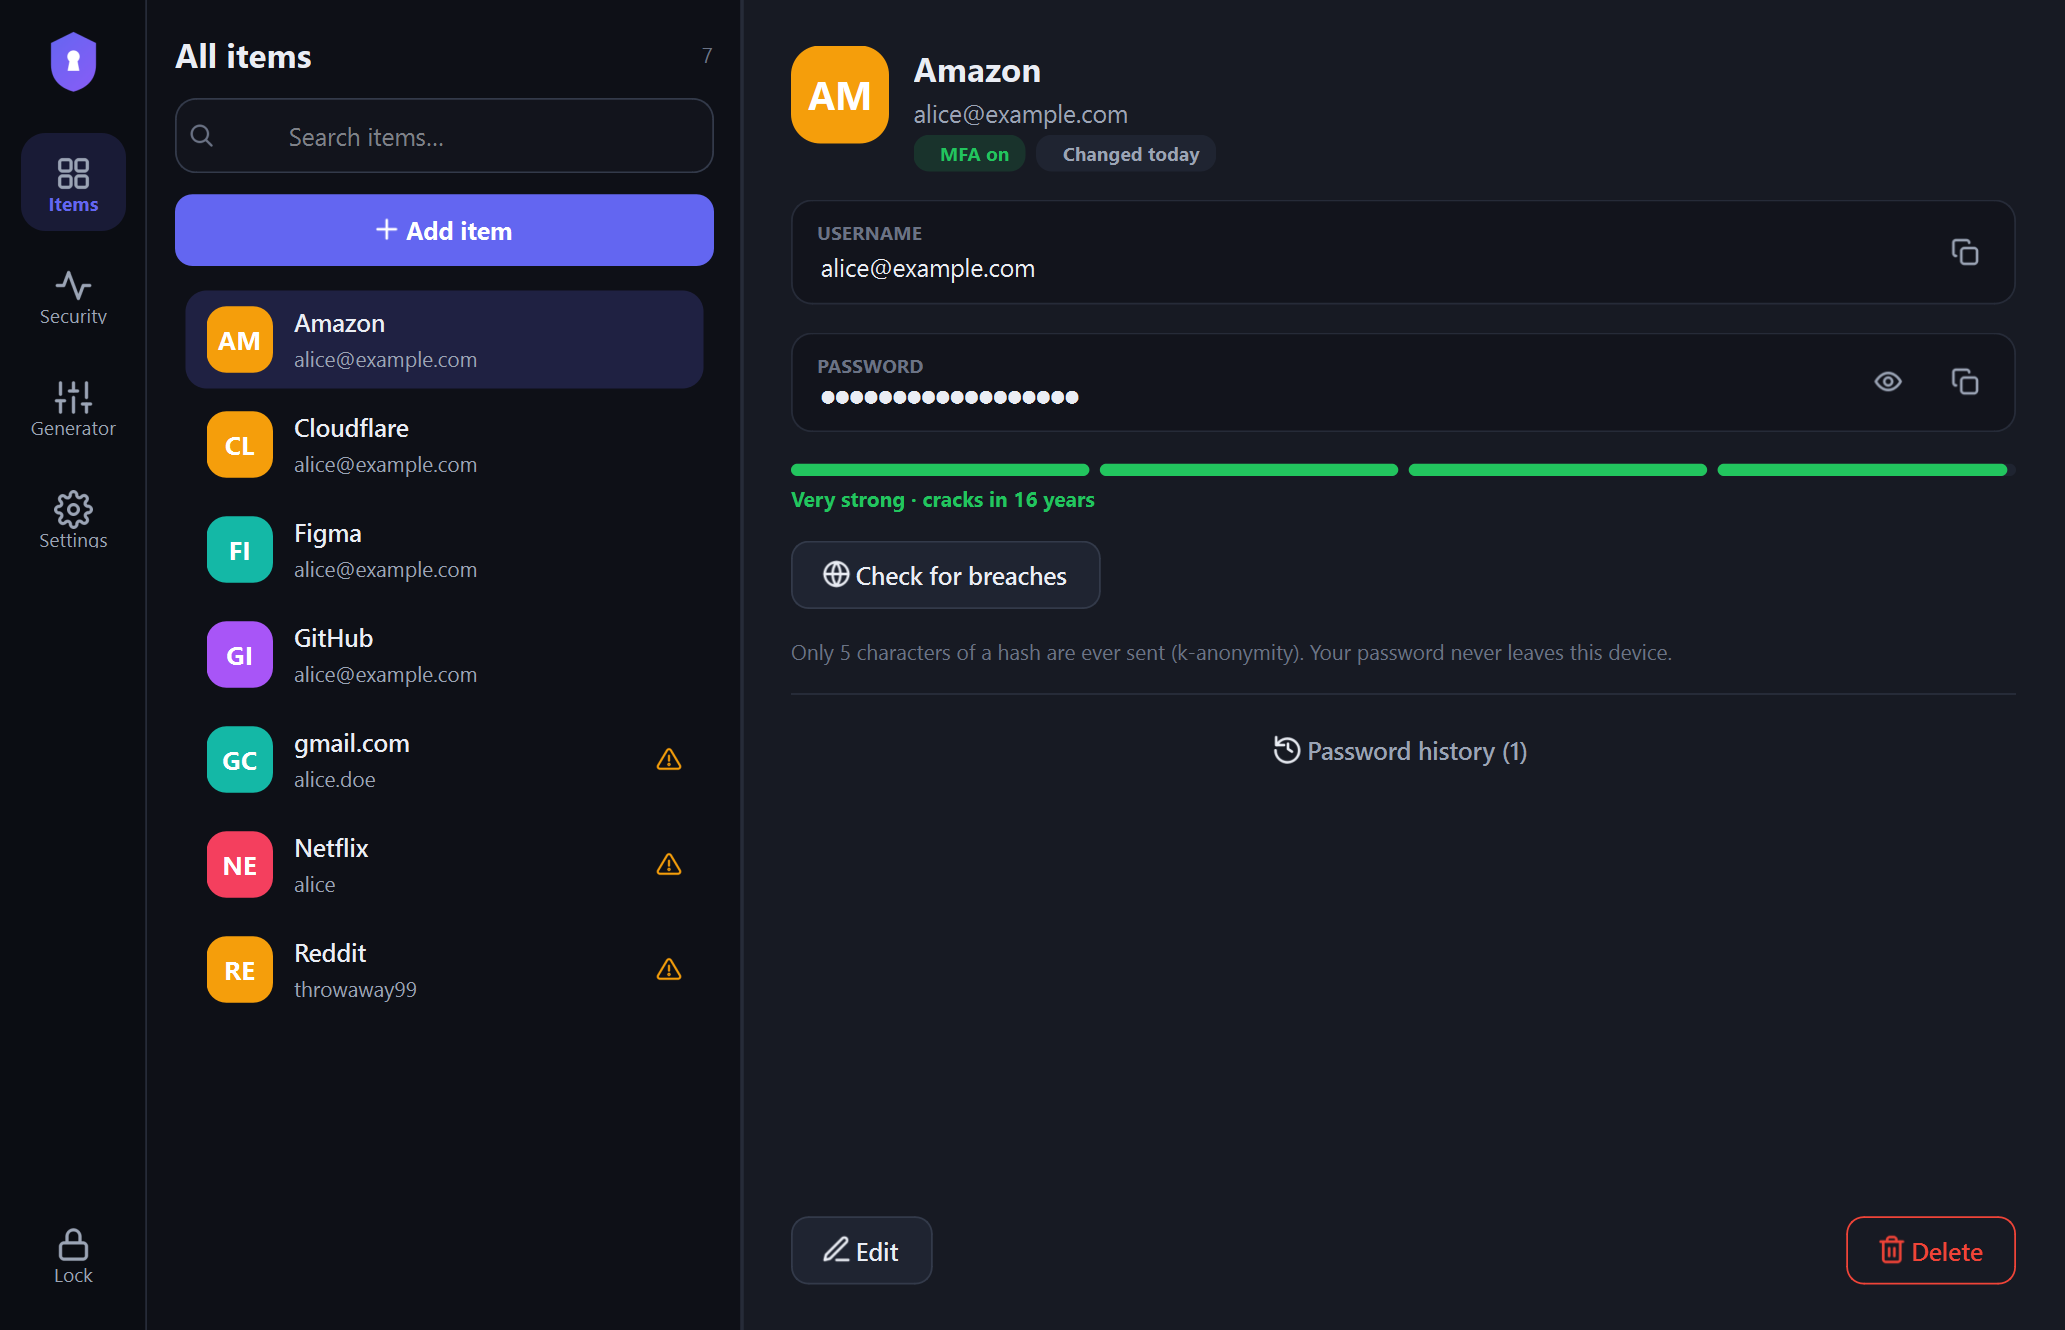Image resolution: width=2065 pixels, height=1330 pixels.
Task: Click the warning icon on gmail.com row
Action: click(669, 760)
